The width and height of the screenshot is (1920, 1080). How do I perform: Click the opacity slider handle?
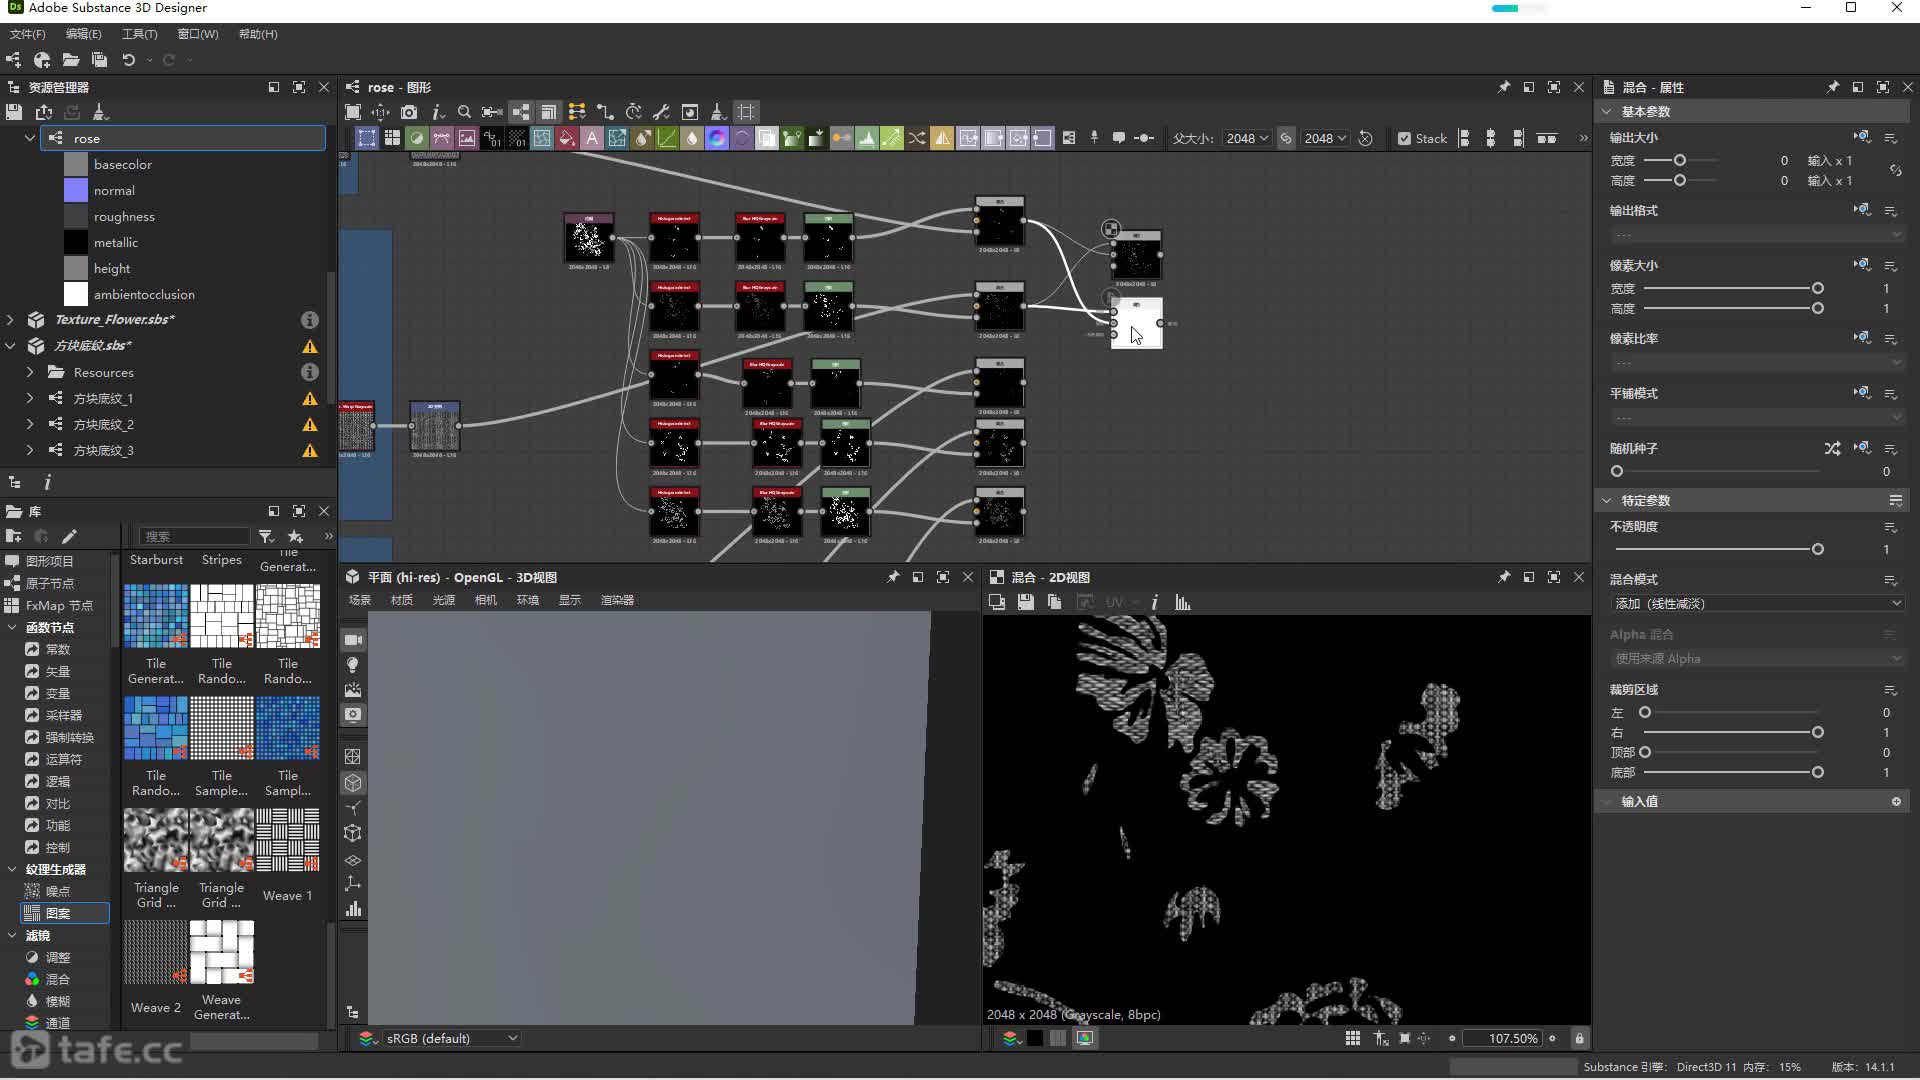[x=1817, y=549]
